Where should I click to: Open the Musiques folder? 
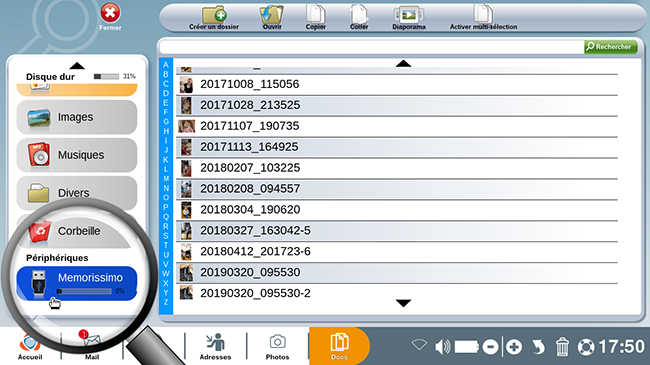pyautogui.click(x=77, y=155)
